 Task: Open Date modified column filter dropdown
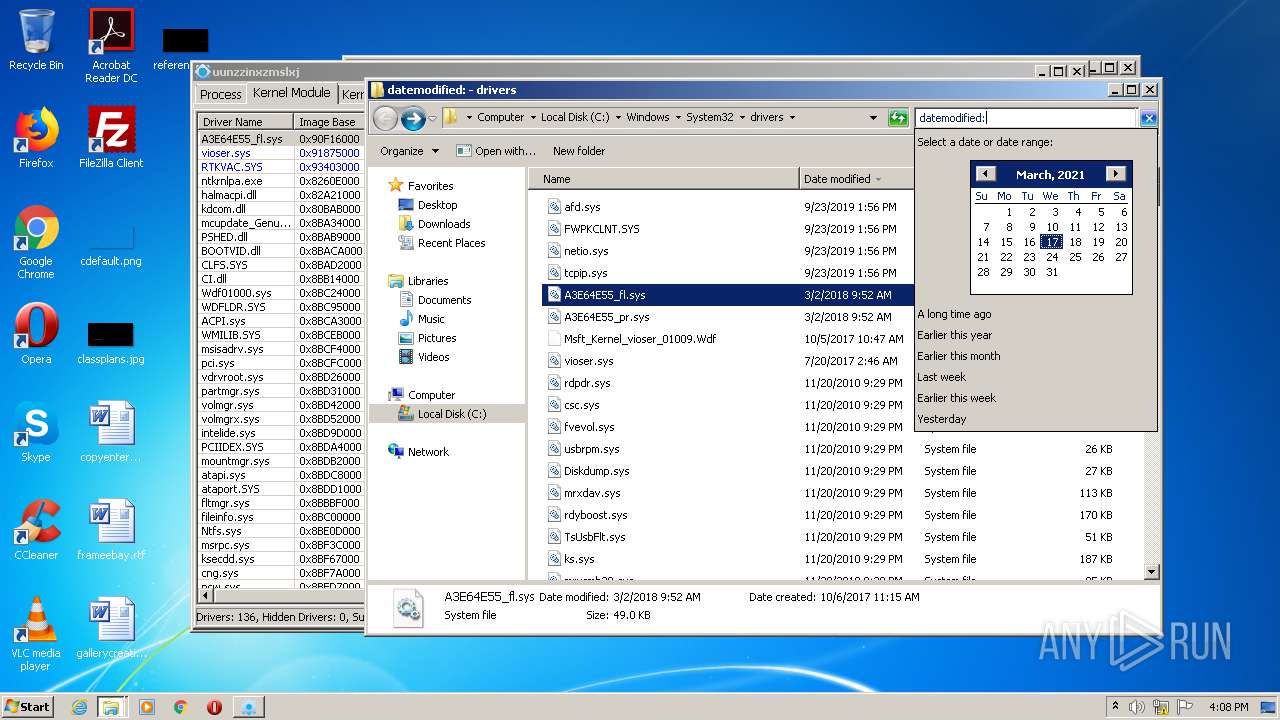[x=878, y=179]
